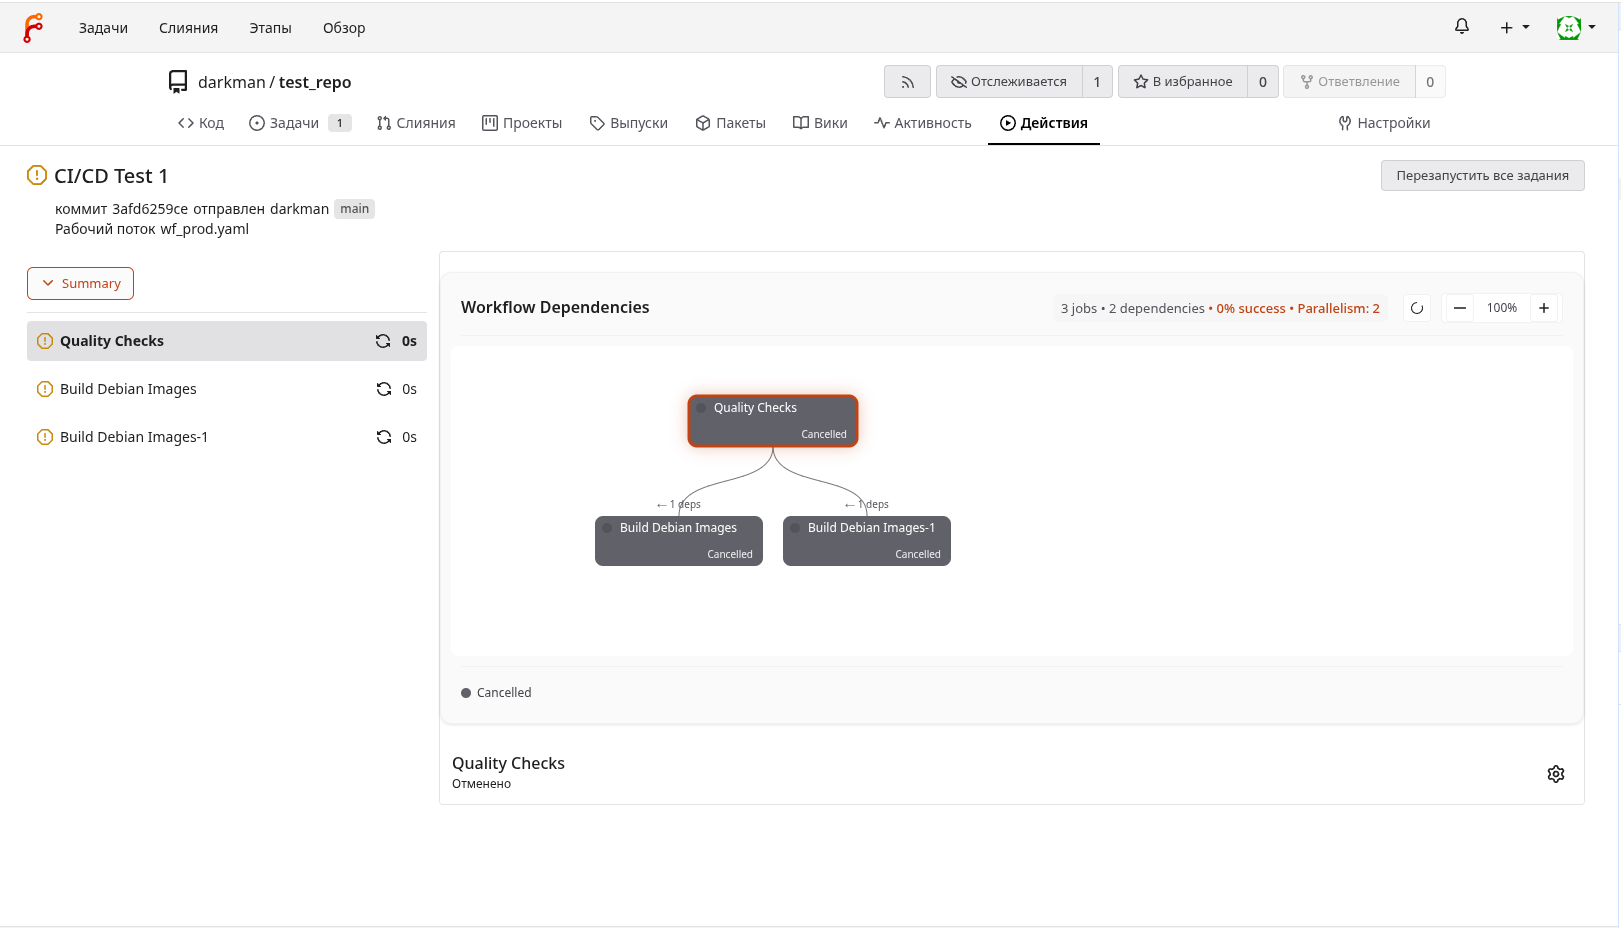Click the RSS feed icon button
This screenshot has width=1621, height=928.
point(907,82)
